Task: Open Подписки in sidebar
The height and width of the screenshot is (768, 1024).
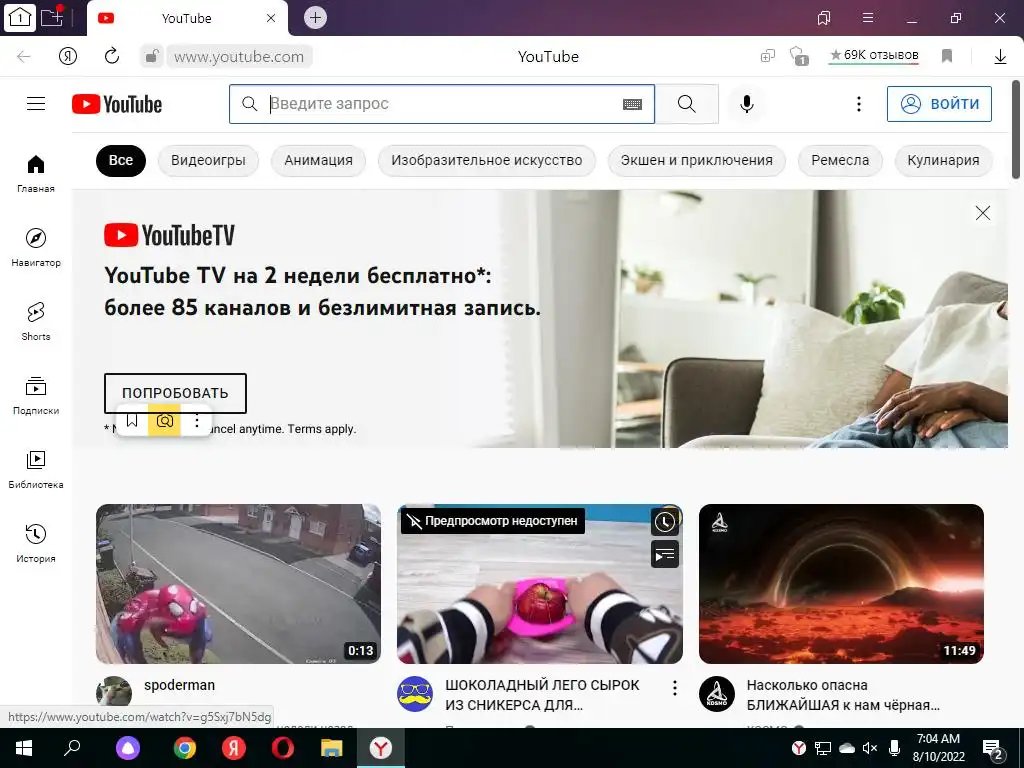Action: pos(36,396)
